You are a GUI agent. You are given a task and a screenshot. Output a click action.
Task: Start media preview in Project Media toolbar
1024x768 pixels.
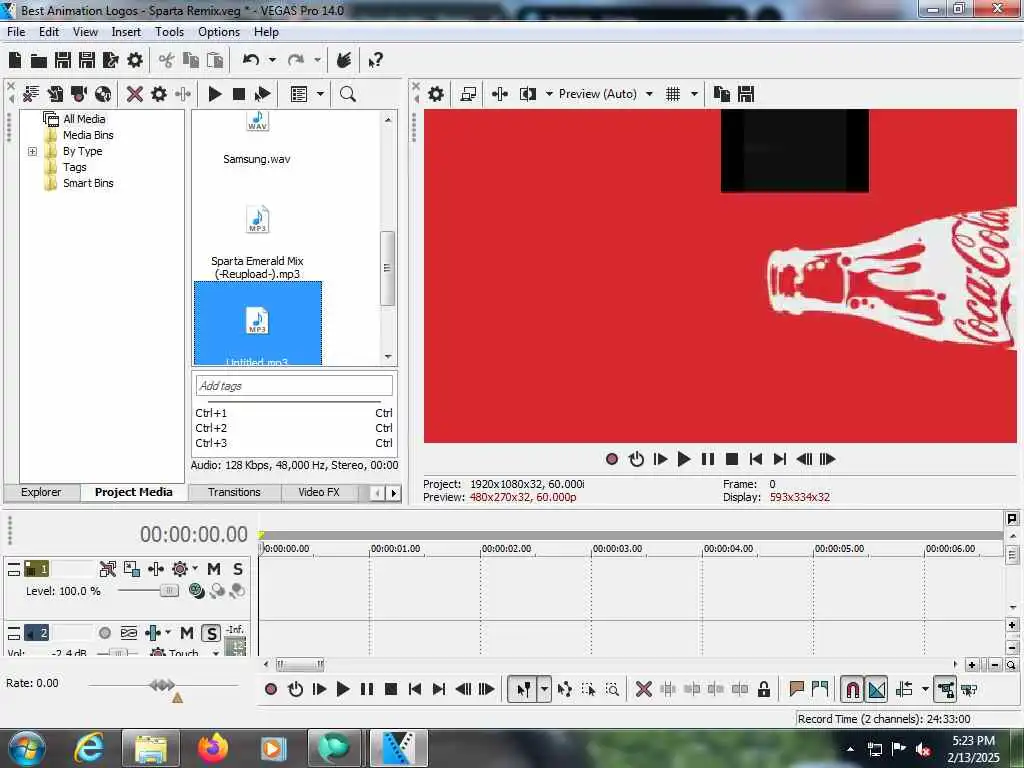click(215, 94)
